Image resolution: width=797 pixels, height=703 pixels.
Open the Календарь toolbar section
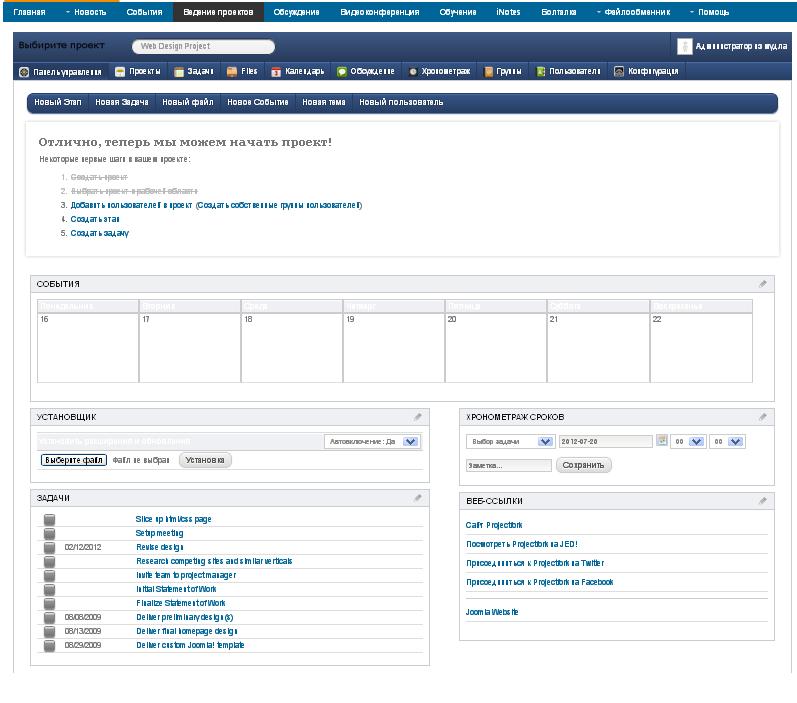tap(298, 72)
